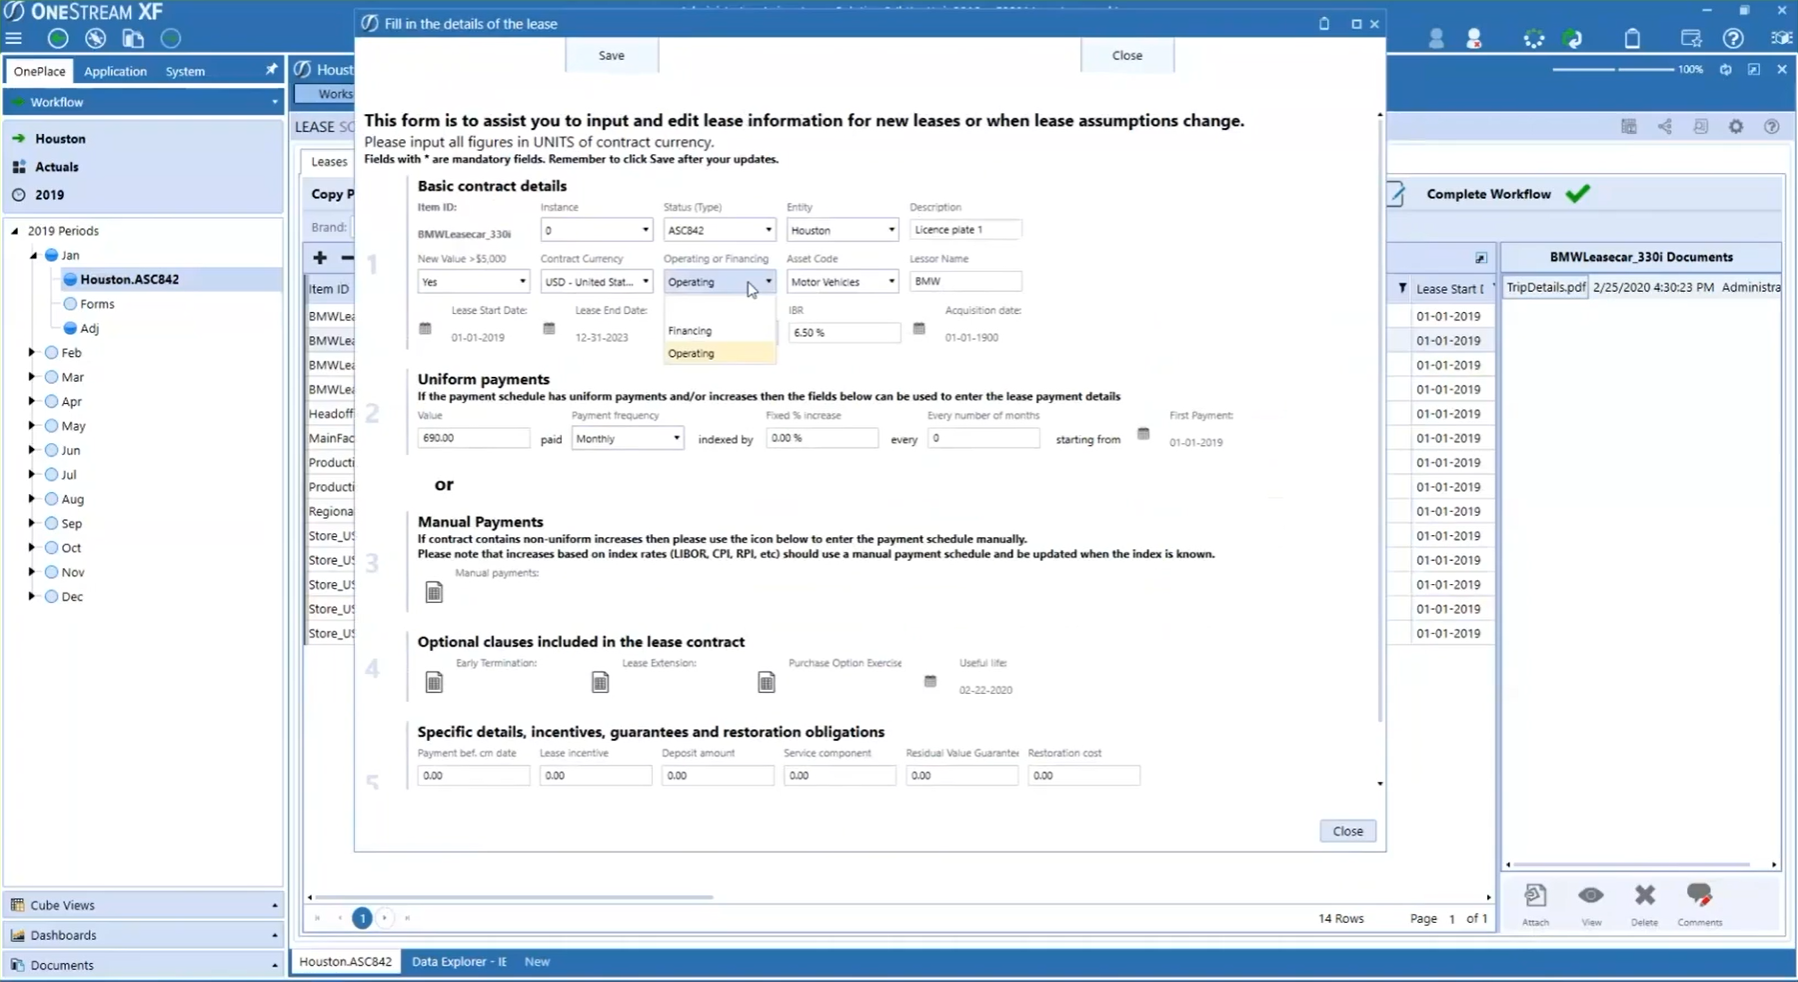
Task: Pin the navigation panel with pushpin icon
Action: coord(271,70)
